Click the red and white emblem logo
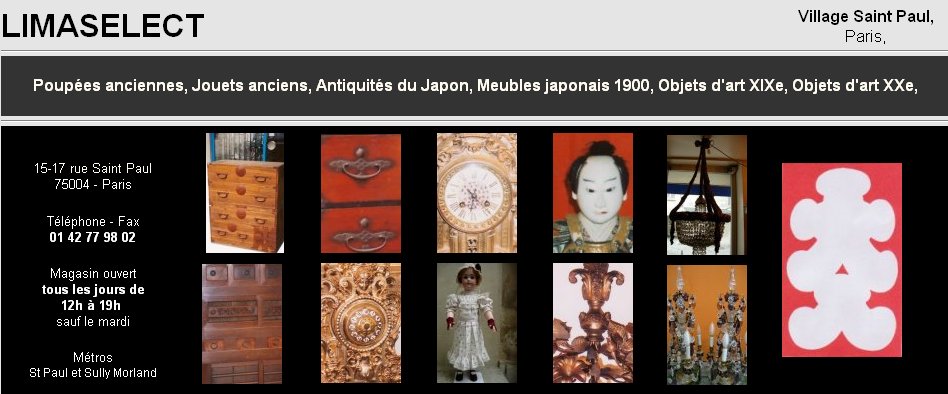This screenshot has width=948, height=394. point(842,260)
